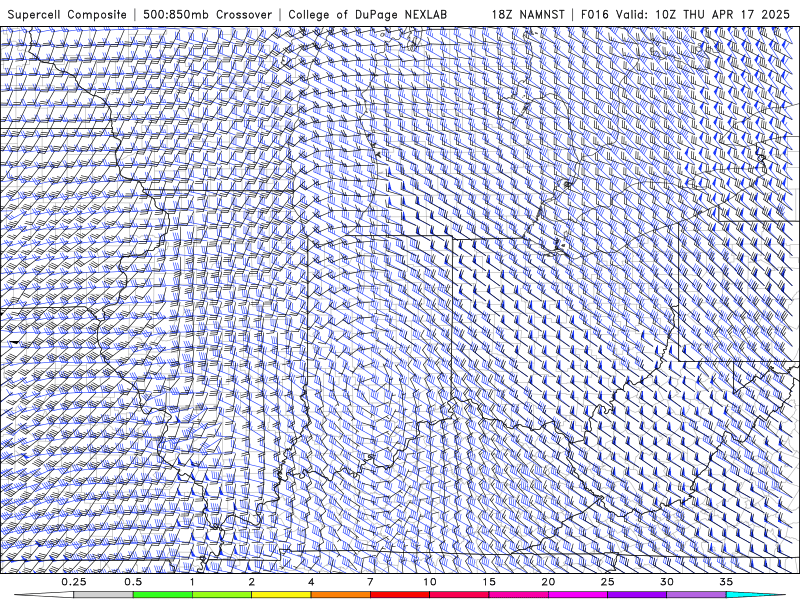The width and height of the screenshot is (800, 600).
Task: Select the dark purple segment after 25
Action: [x=637, y=595]
